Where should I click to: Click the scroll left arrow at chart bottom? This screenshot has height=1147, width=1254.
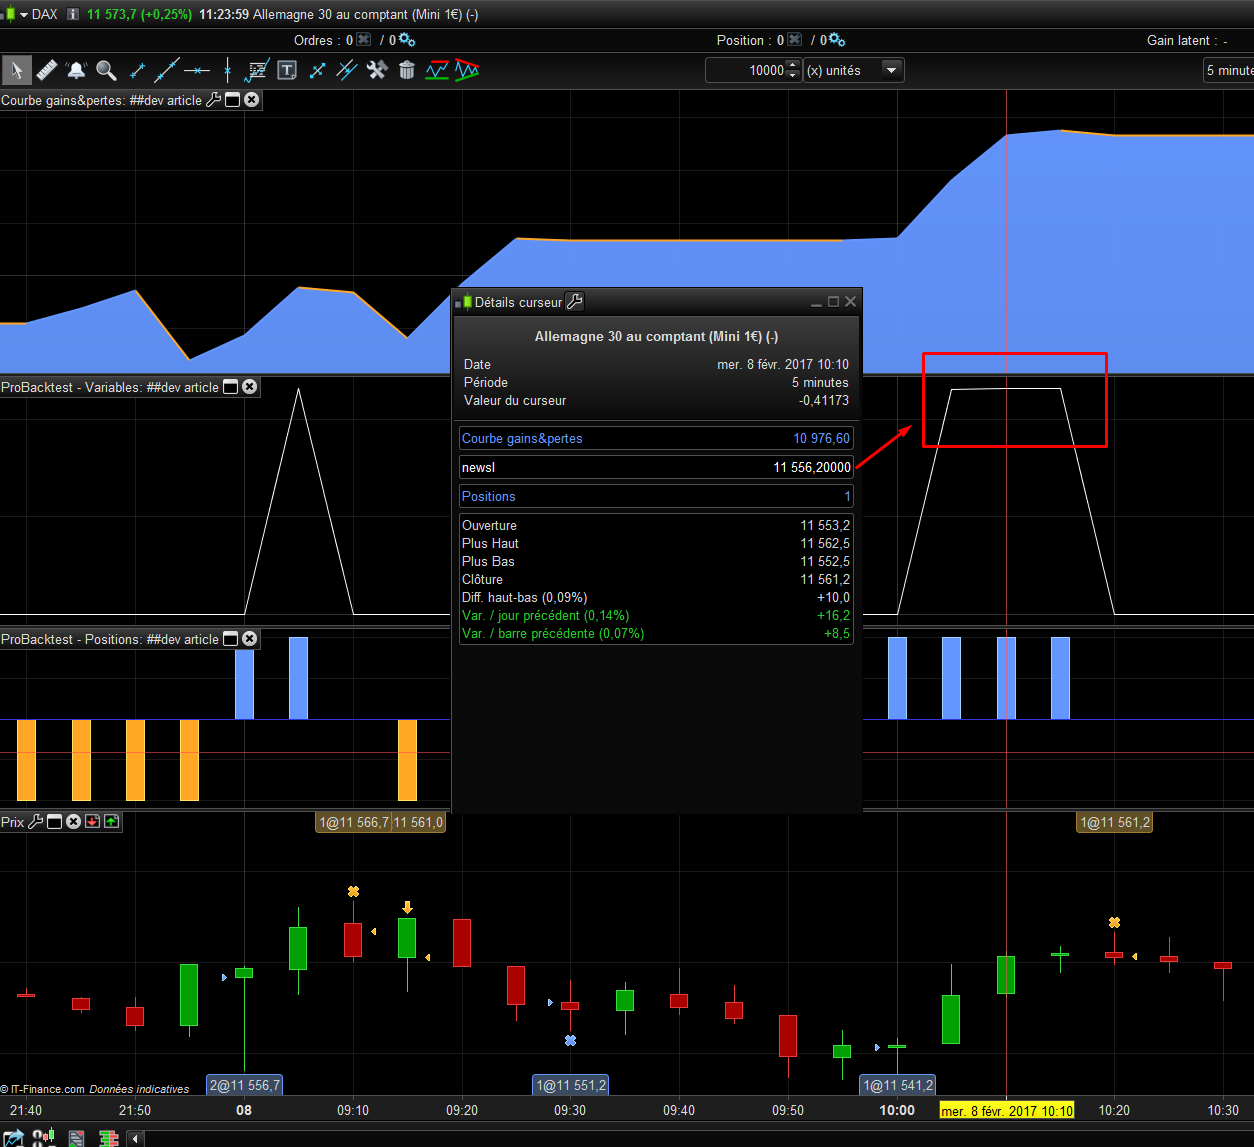coord(136,1138)
